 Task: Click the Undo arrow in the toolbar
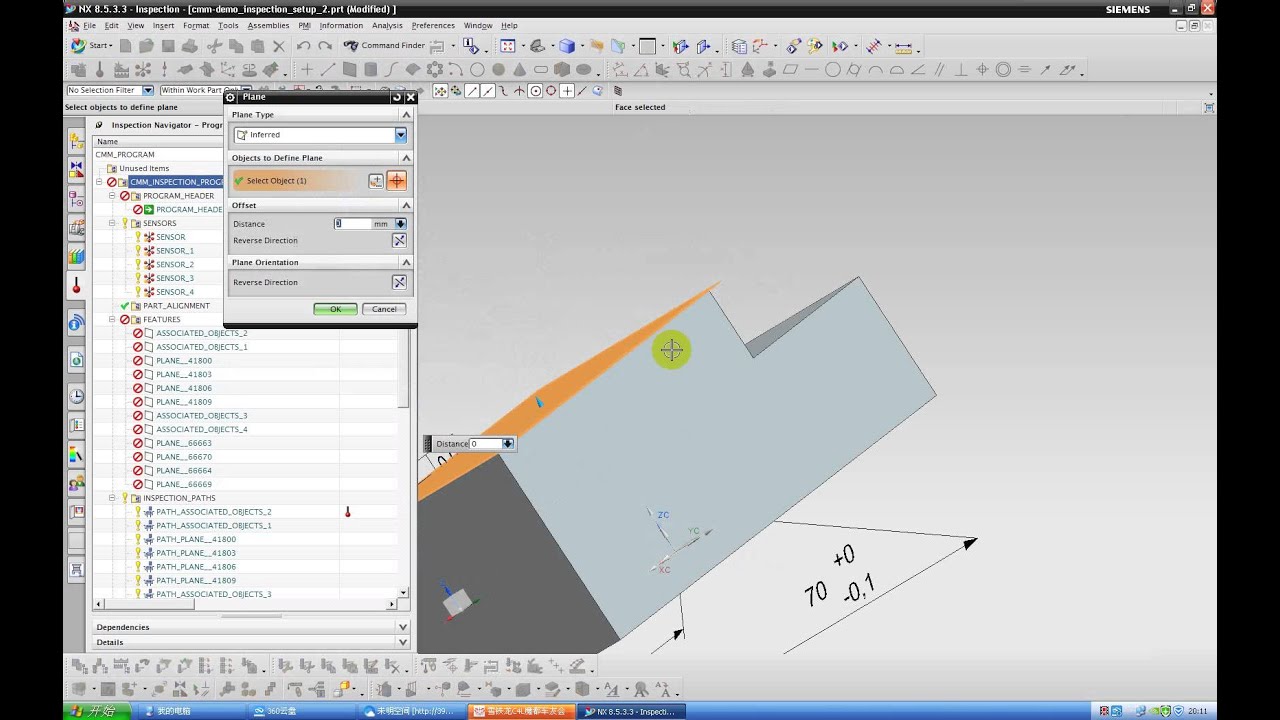[x=303, y=46]
